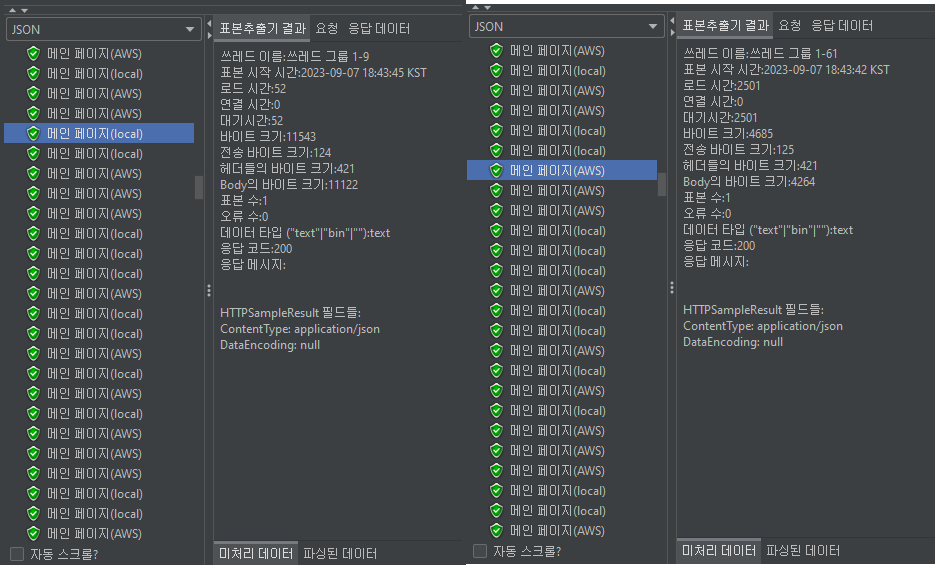The image size is (935, 565).
Task: Click text 로드 시간:52
Action: [253, 89]
